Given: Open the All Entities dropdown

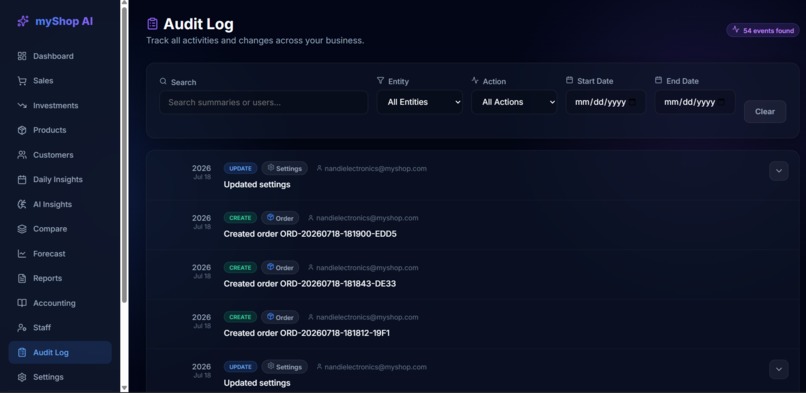Looking at the screenshot, I should [420, 102].
